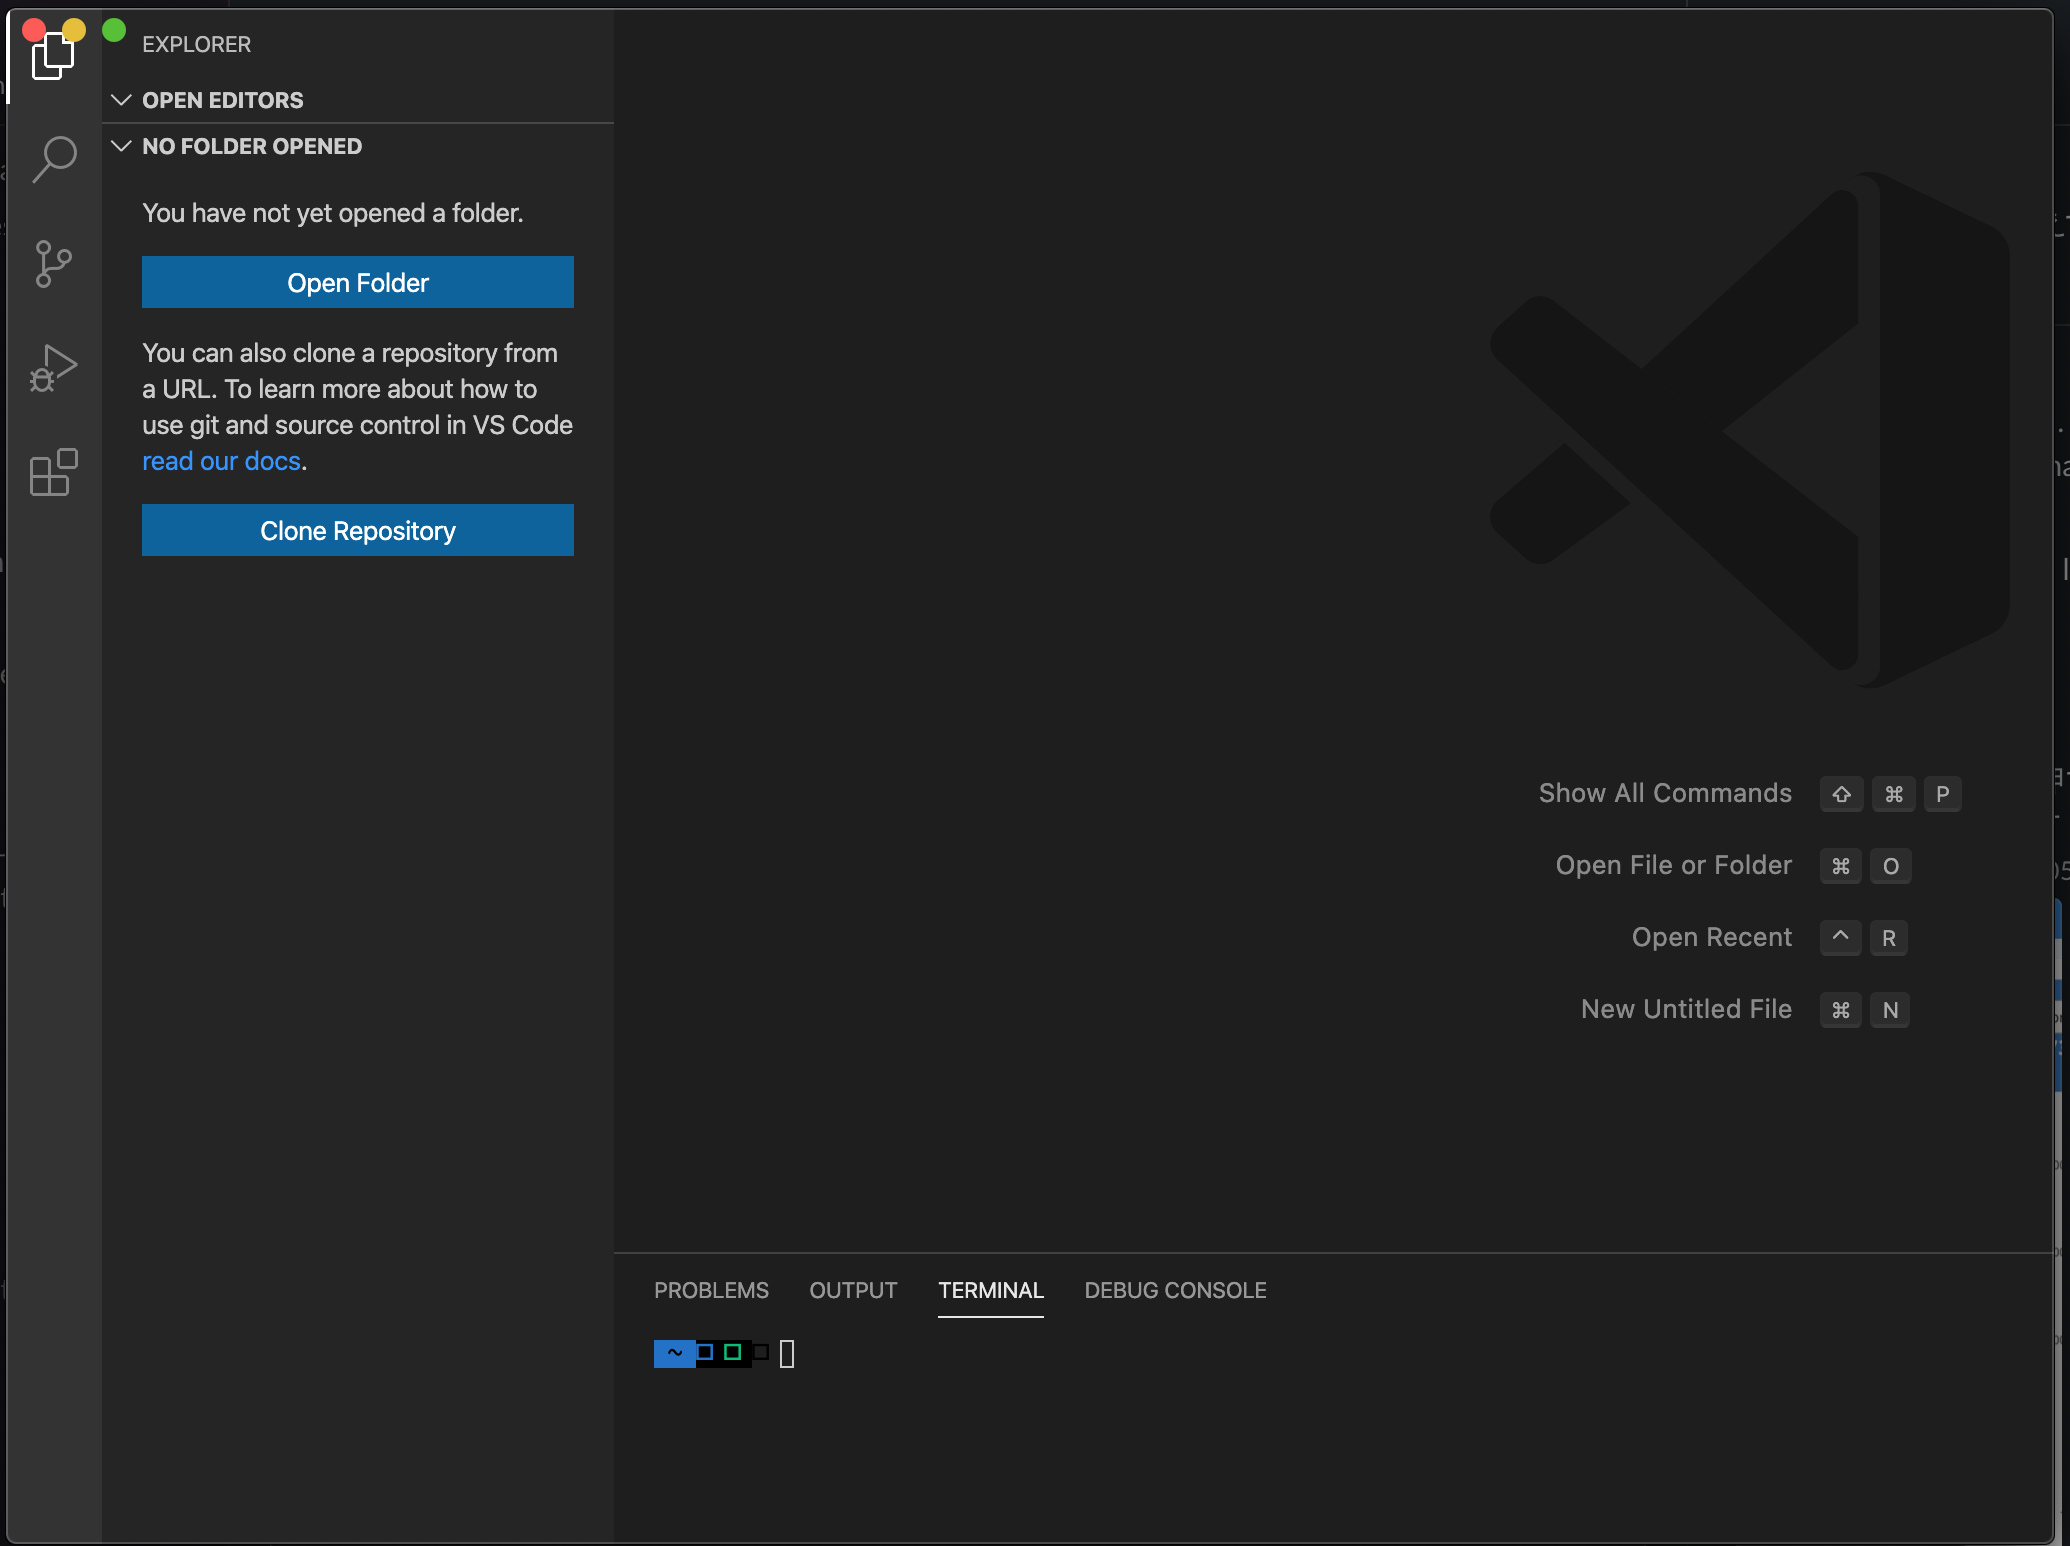Switch to the OUTPUT tab
The height and width of the screenshot is (1546, 2070).
click(853, 1290)
